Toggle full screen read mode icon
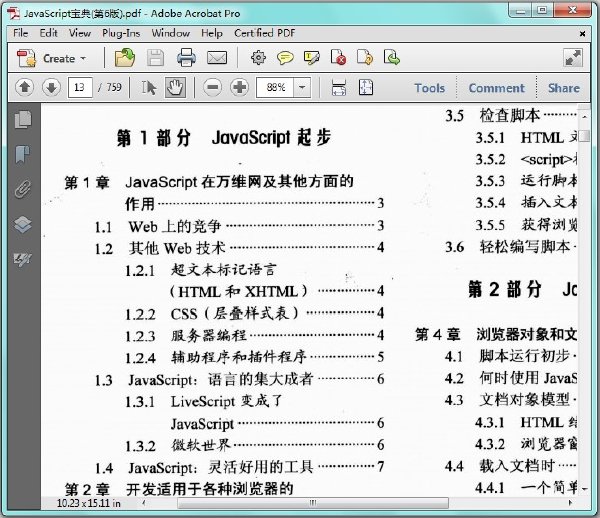The image size is (600, 518). pos(573,58)
